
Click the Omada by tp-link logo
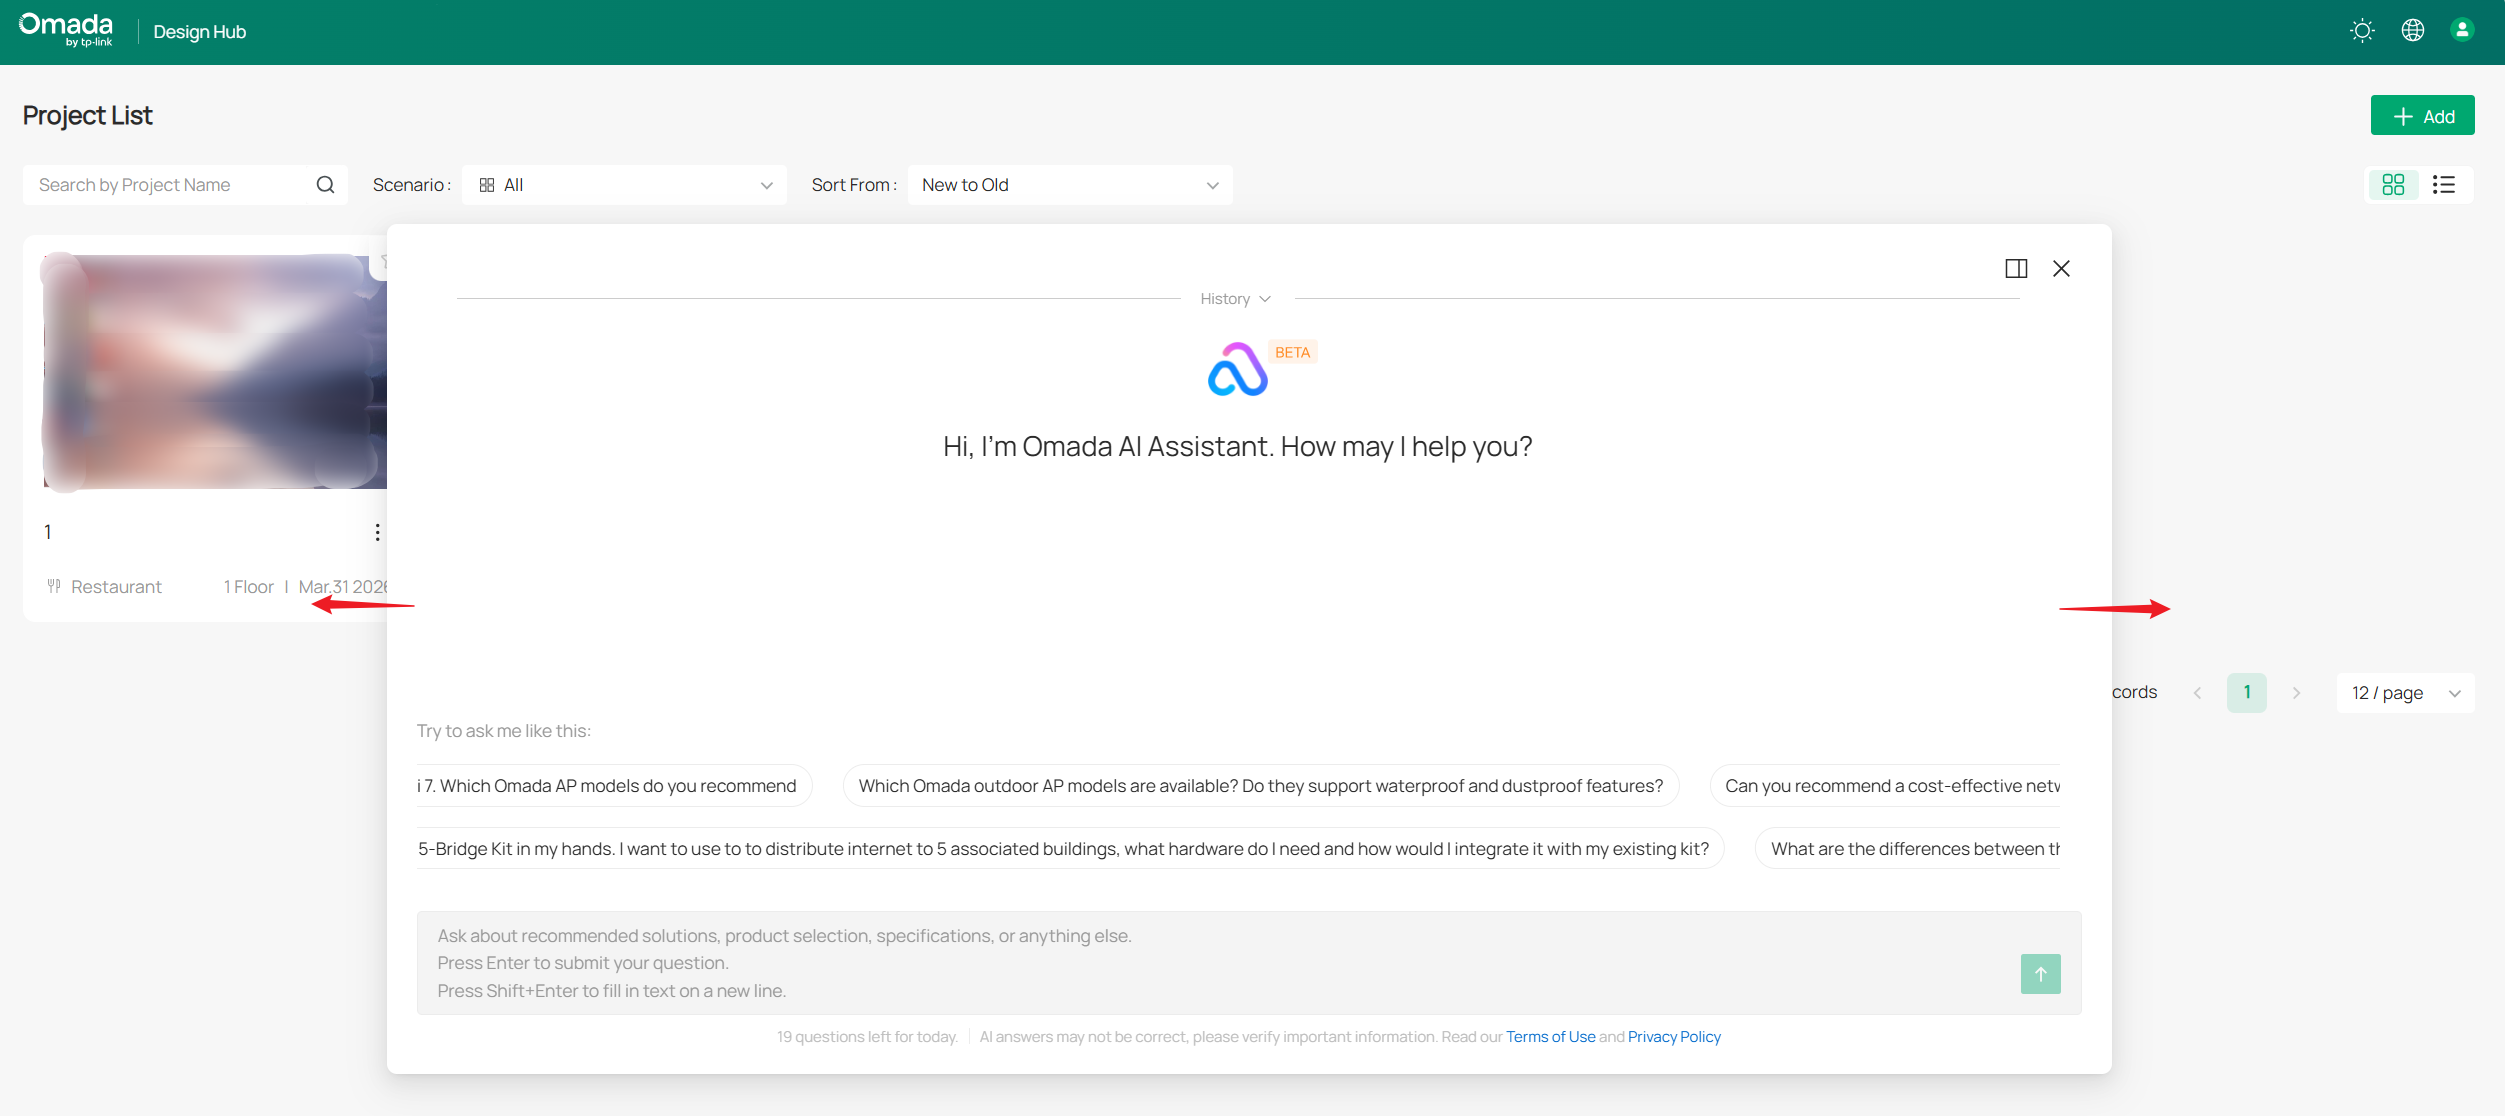tap(66, 30)
